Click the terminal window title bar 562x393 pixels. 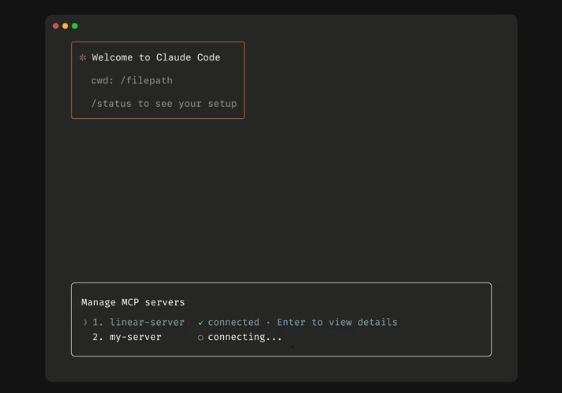tap(281, 26)
